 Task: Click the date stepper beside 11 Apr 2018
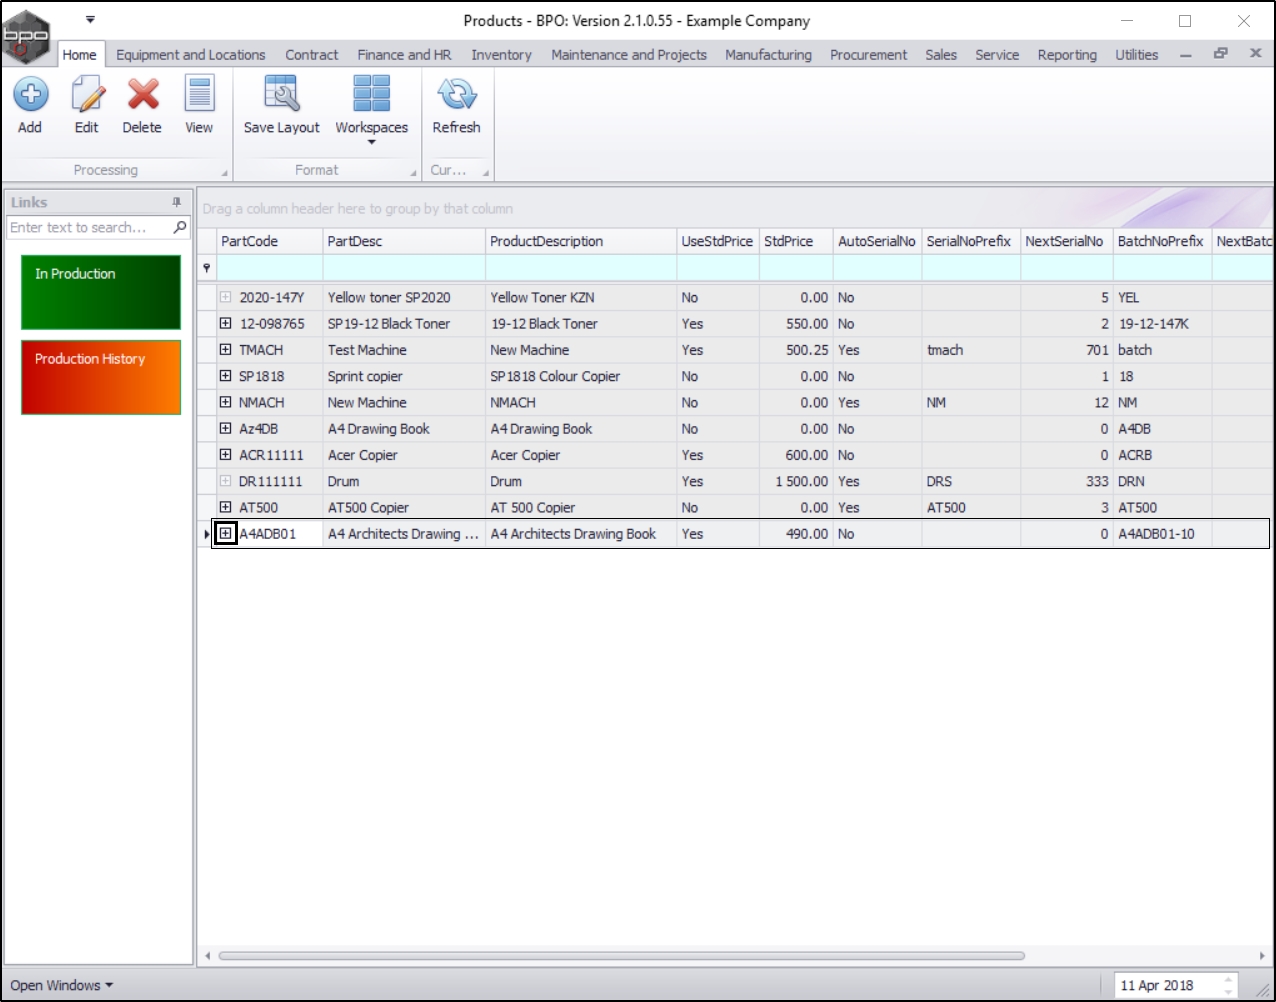[x=1229, y=985]
